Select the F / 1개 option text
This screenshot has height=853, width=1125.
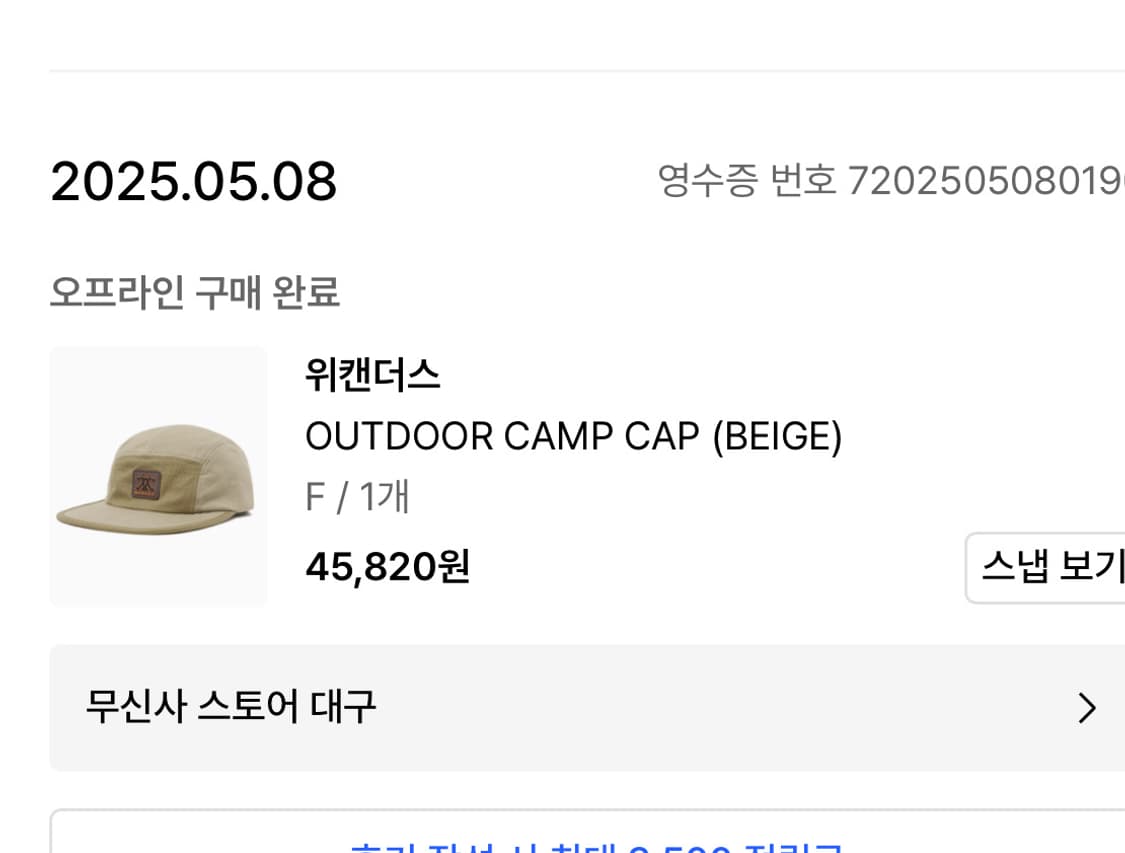357,497
